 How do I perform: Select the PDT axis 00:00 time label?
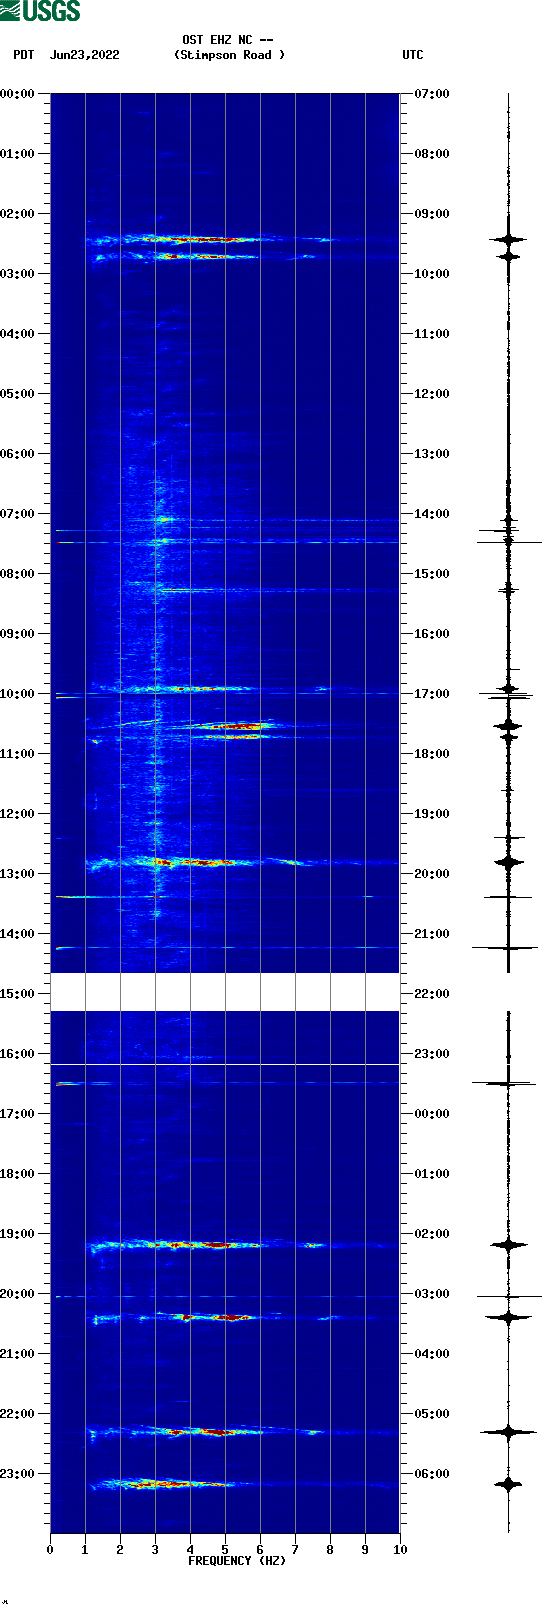coord(17,94)
